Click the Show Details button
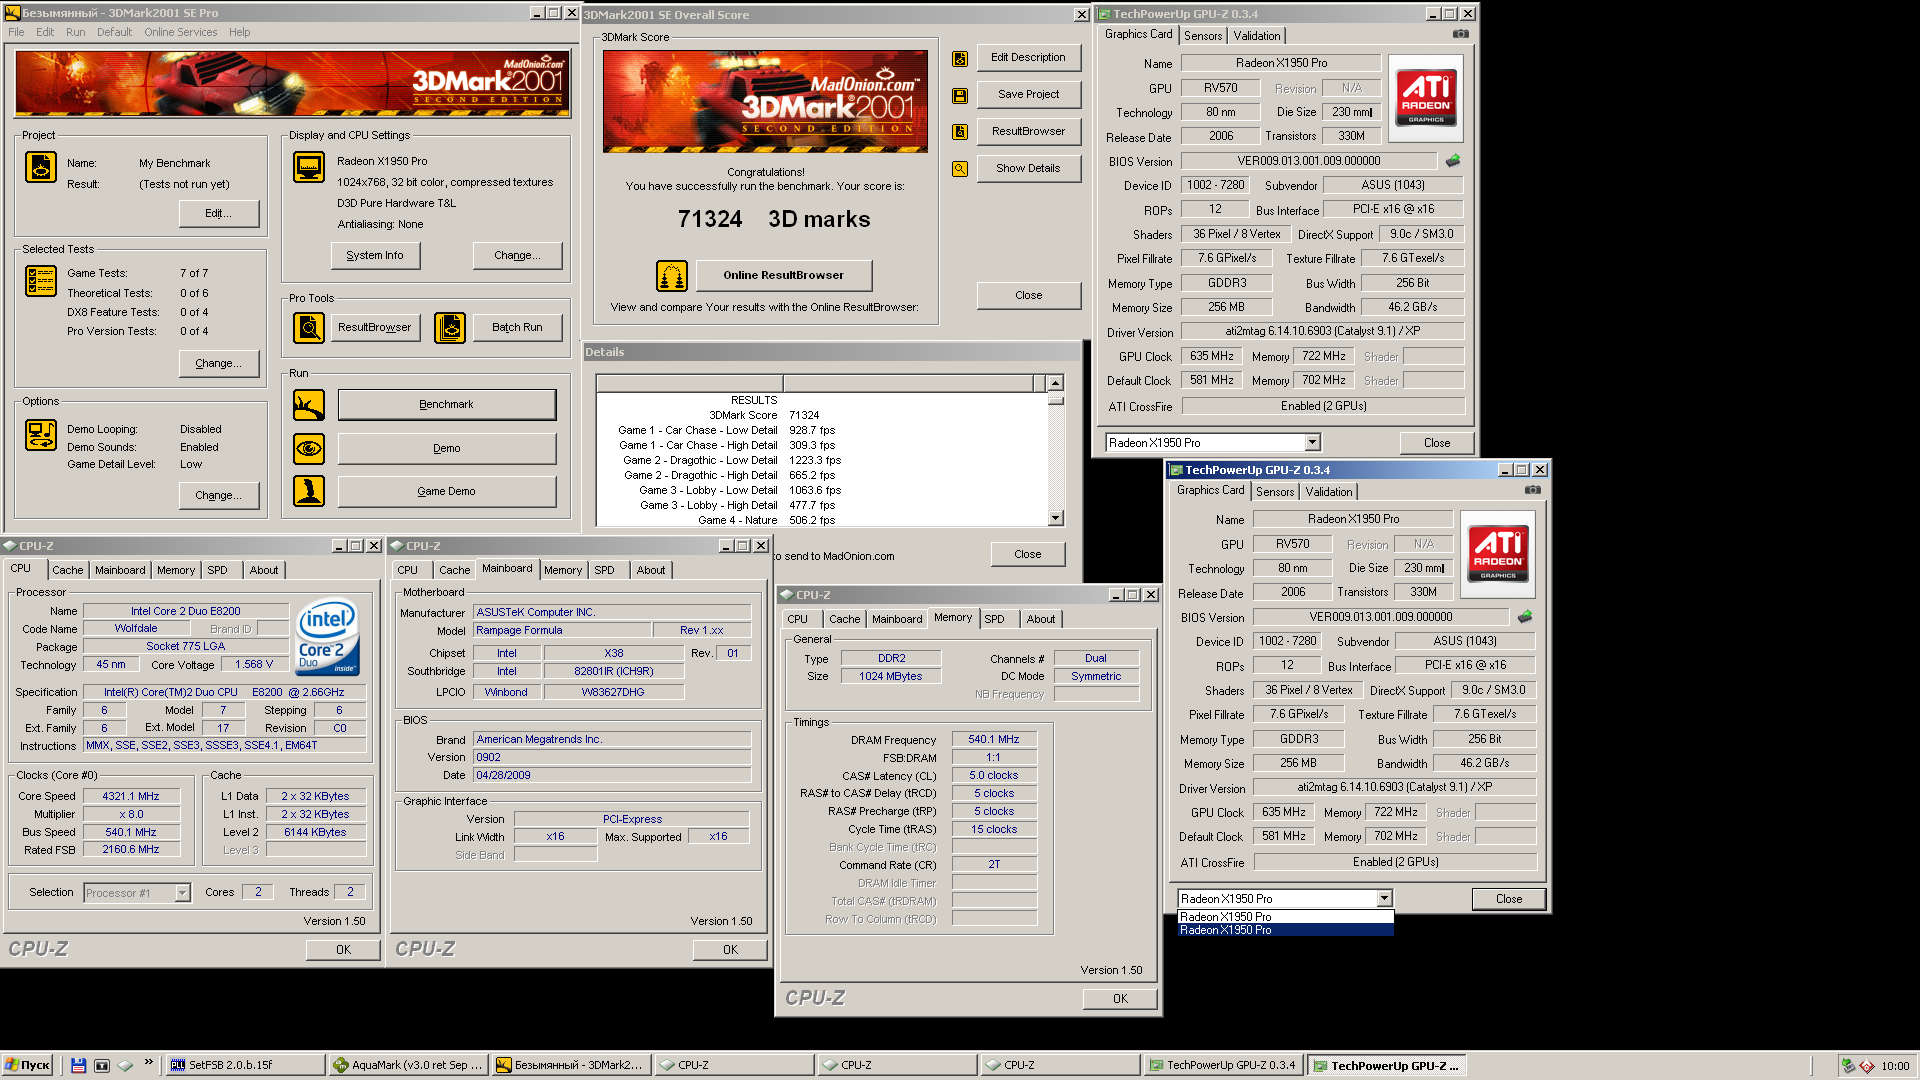The height and width of the screenshot is (1080, 1920). (1028, 168)
